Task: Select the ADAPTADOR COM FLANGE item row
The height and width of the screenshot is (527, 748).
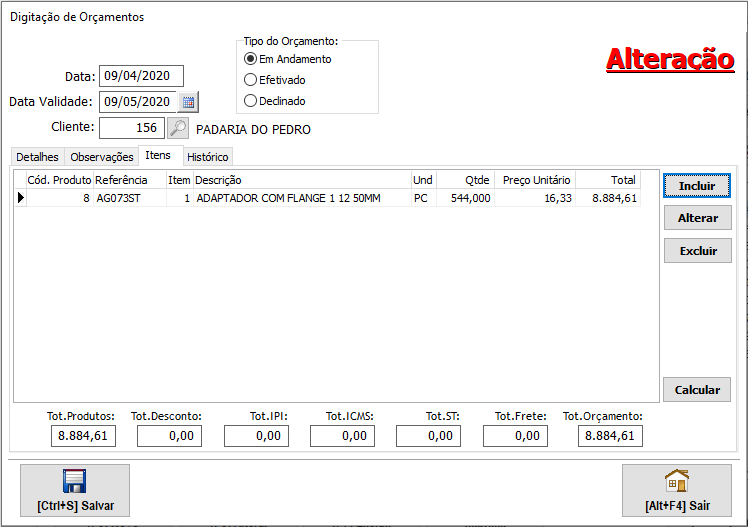Action: [300, 198]
